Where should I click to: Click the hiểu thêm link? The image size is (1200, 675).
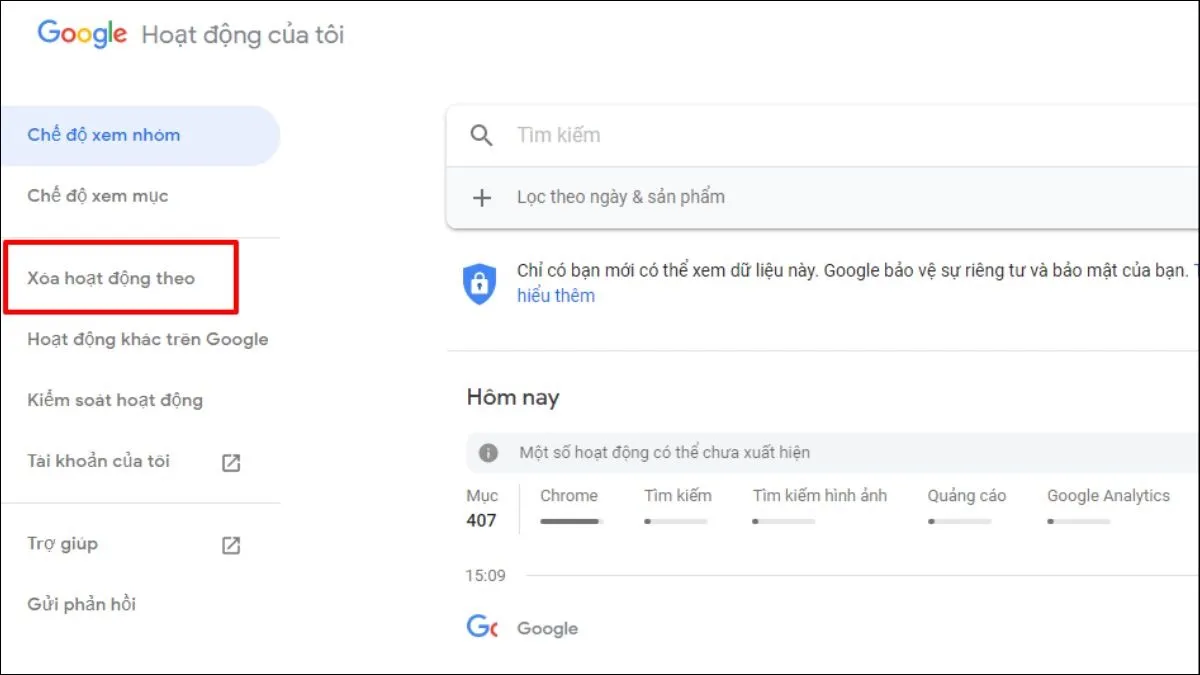pos(556,295)
